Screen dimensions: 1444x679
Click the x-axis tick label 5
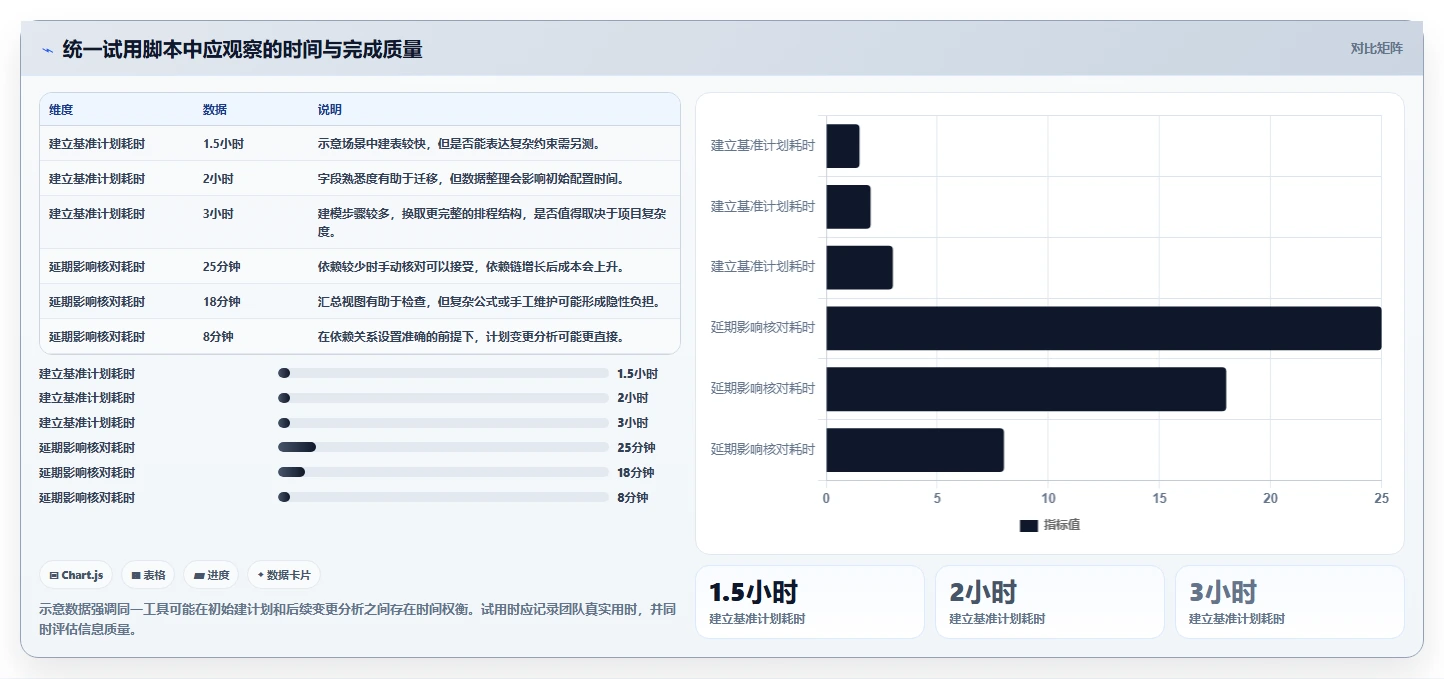(937, 498)
